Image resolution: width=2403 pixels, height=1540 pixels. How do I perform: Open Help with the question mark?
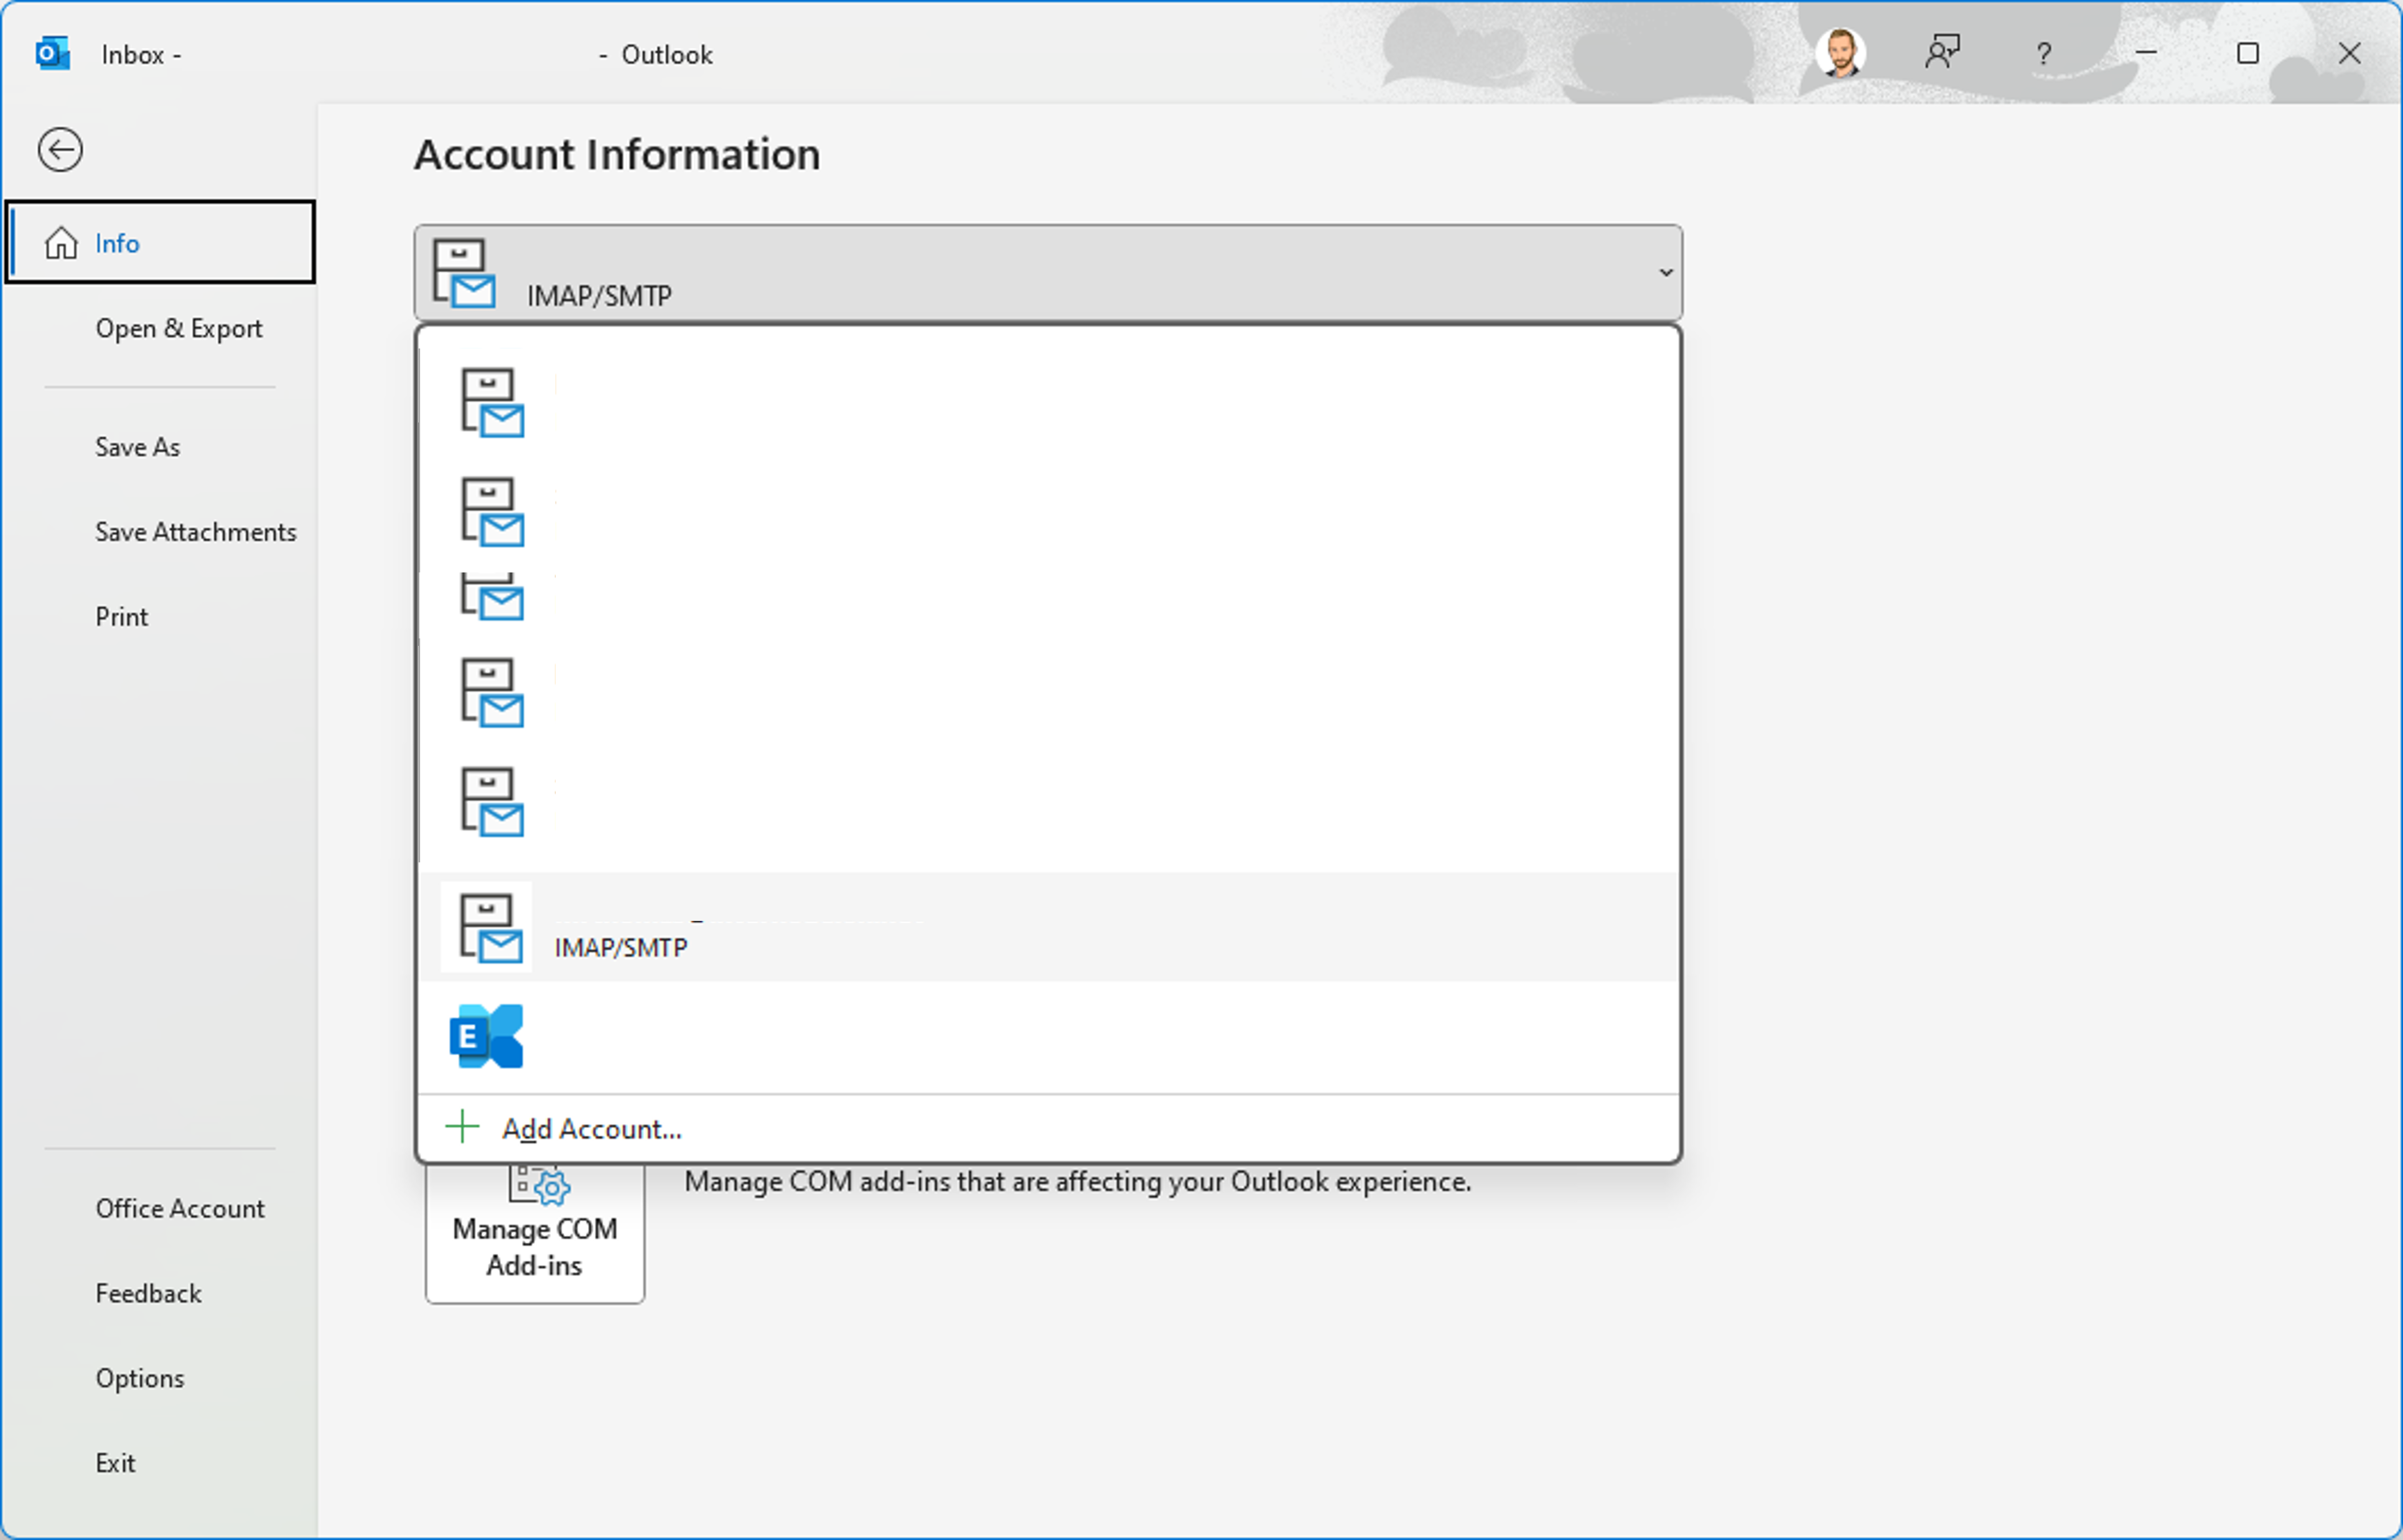click(2044, 53)
